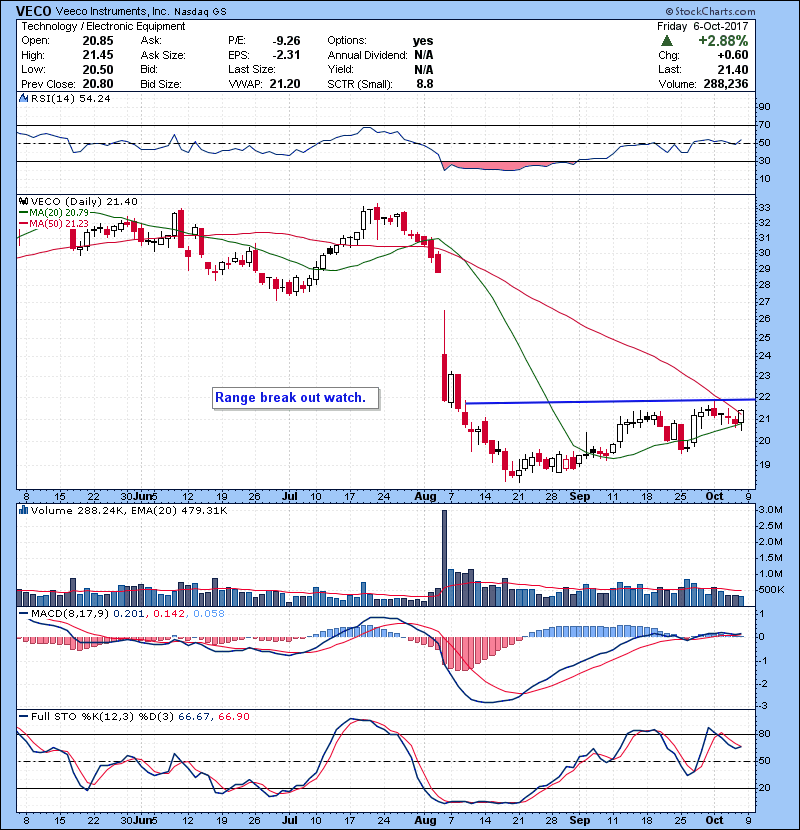The width and height of the screenshot is (800, 830).
Task: Click the VECO (Daily) candlestick legend icon
Action: click(23, 201)
